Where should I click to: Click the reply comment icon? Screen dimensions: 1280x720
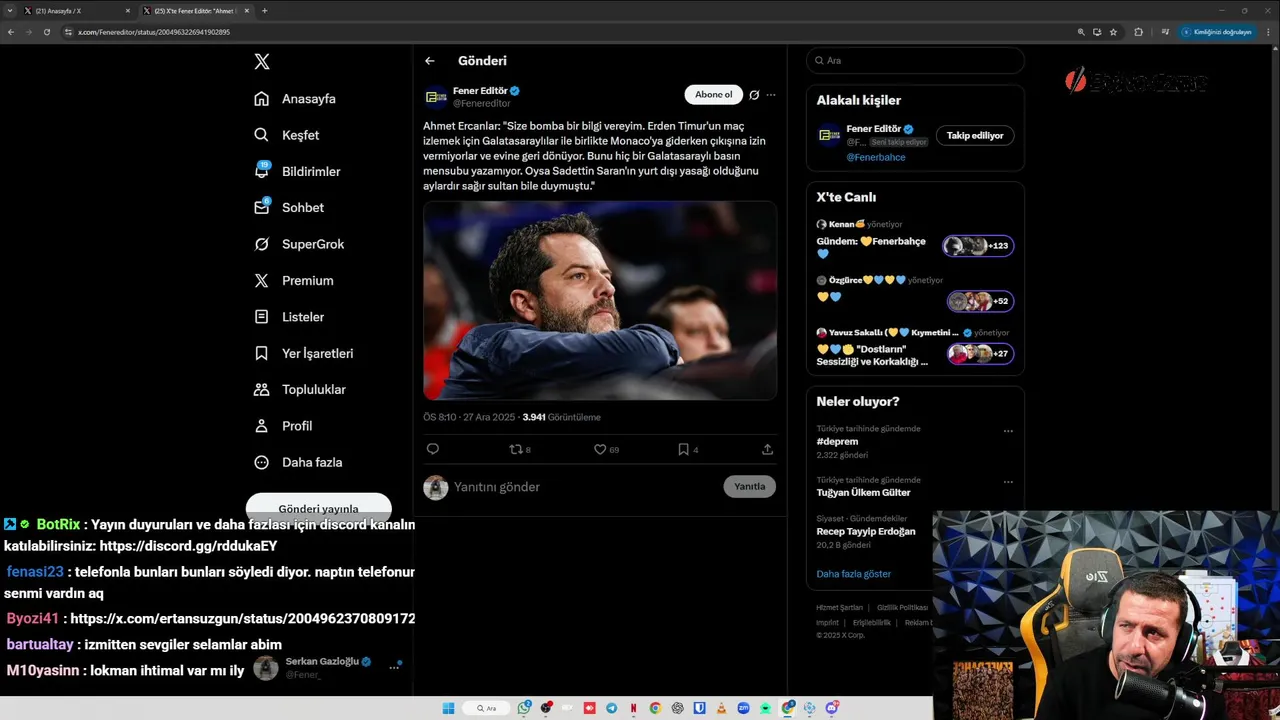[433, 450]
